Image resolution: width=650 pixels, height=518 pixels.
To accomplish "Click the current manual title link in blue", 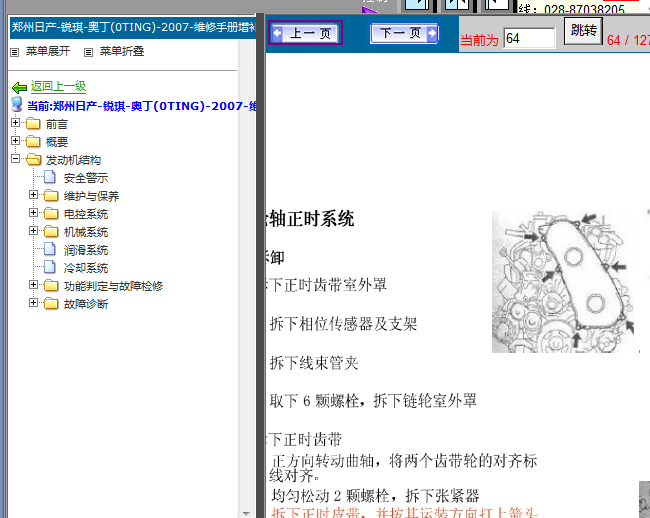I will 141,106.
